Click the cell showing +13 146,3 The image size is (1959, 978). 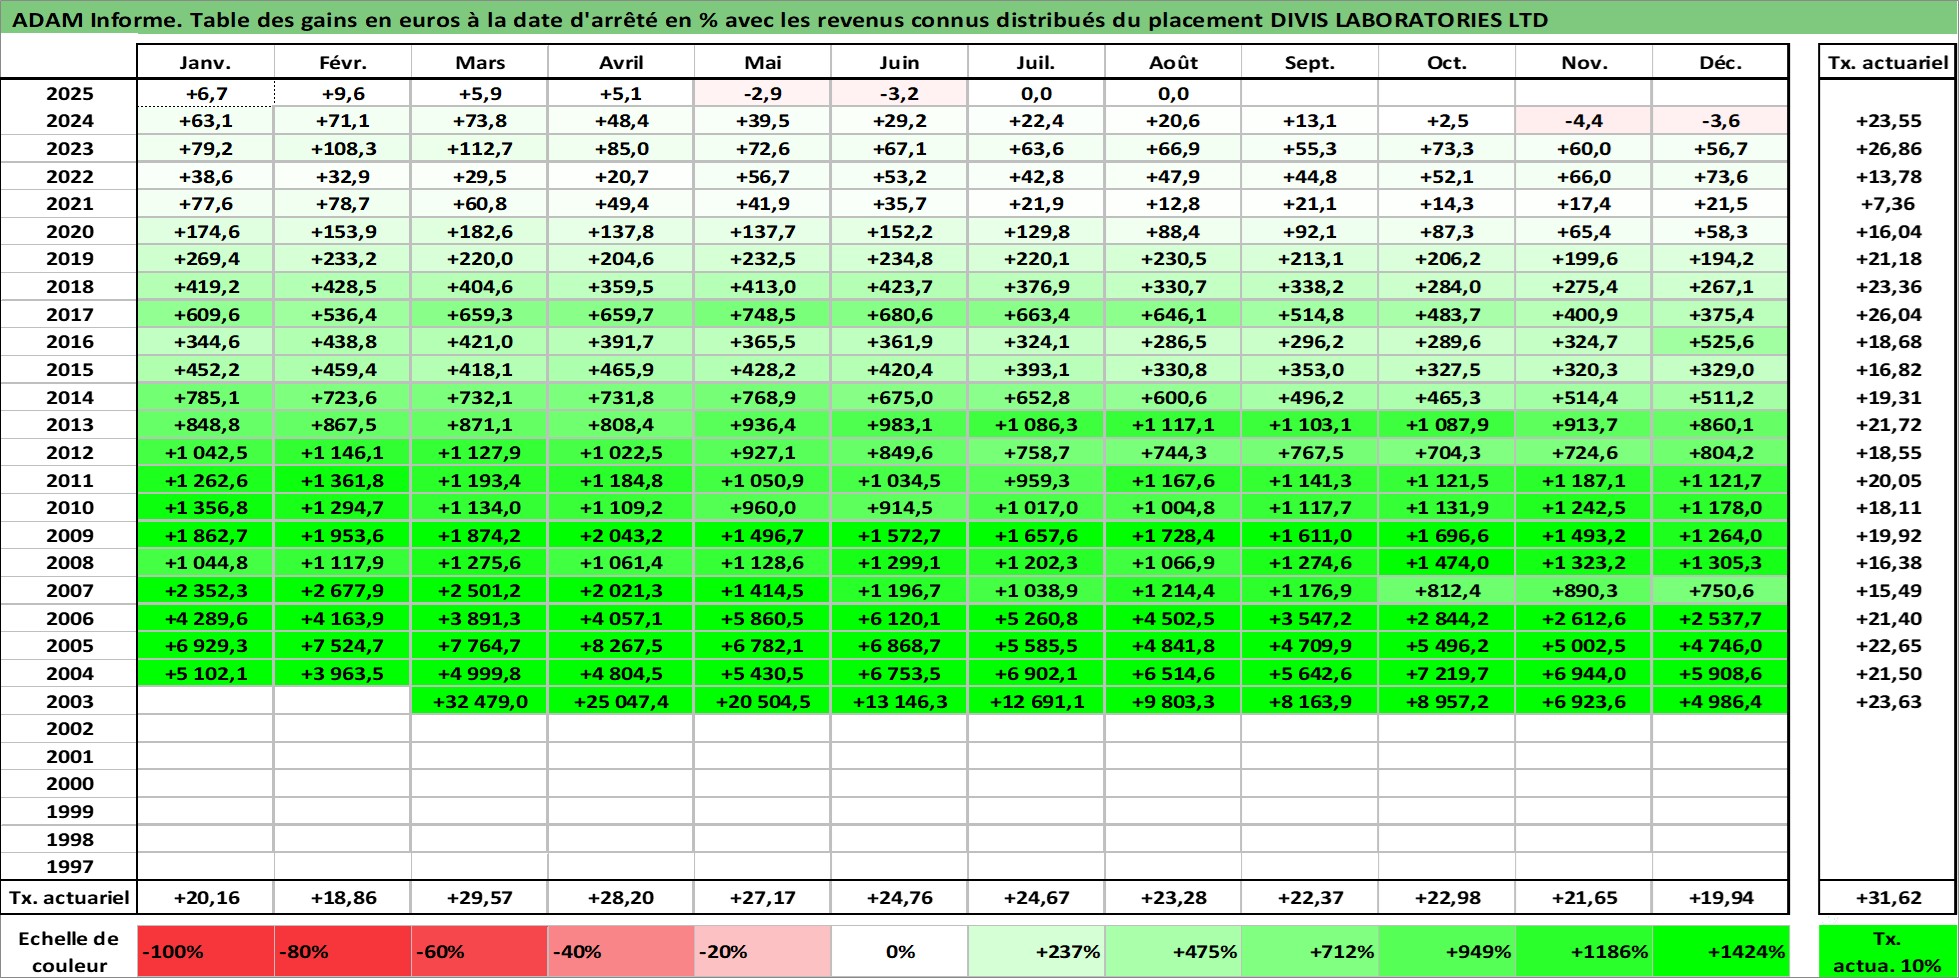[x=899, y=701]
